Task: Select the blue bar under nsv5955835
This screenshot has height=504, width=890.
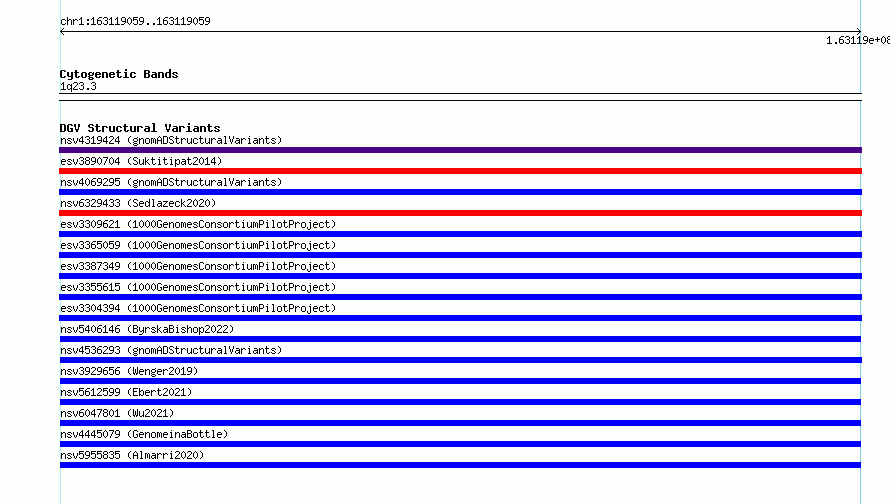Action: pos(460,465)
